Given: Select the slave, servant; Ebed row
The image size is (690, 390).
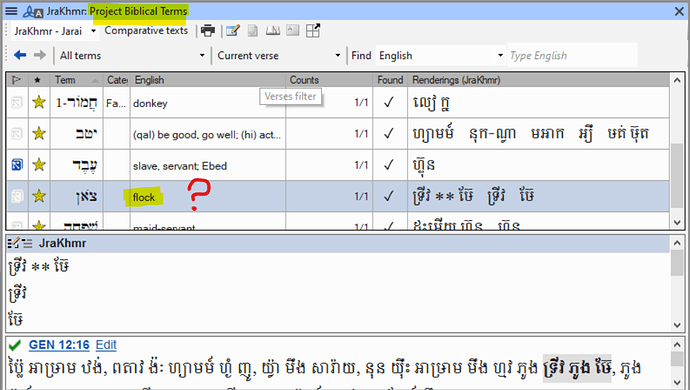Looking at the screenshot, I should point(338,165).
